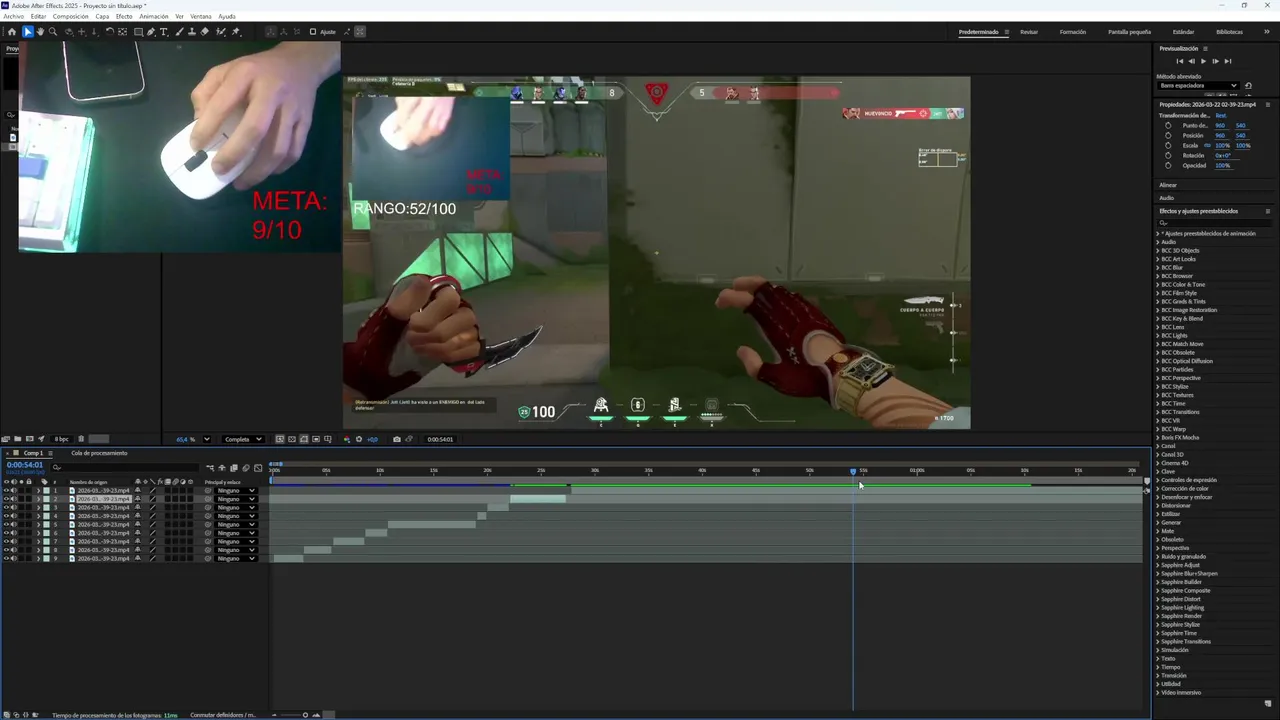The image size is (1280, 720).
Task: Expand the Corrección de color category
Action: (x=1158, y=489)
